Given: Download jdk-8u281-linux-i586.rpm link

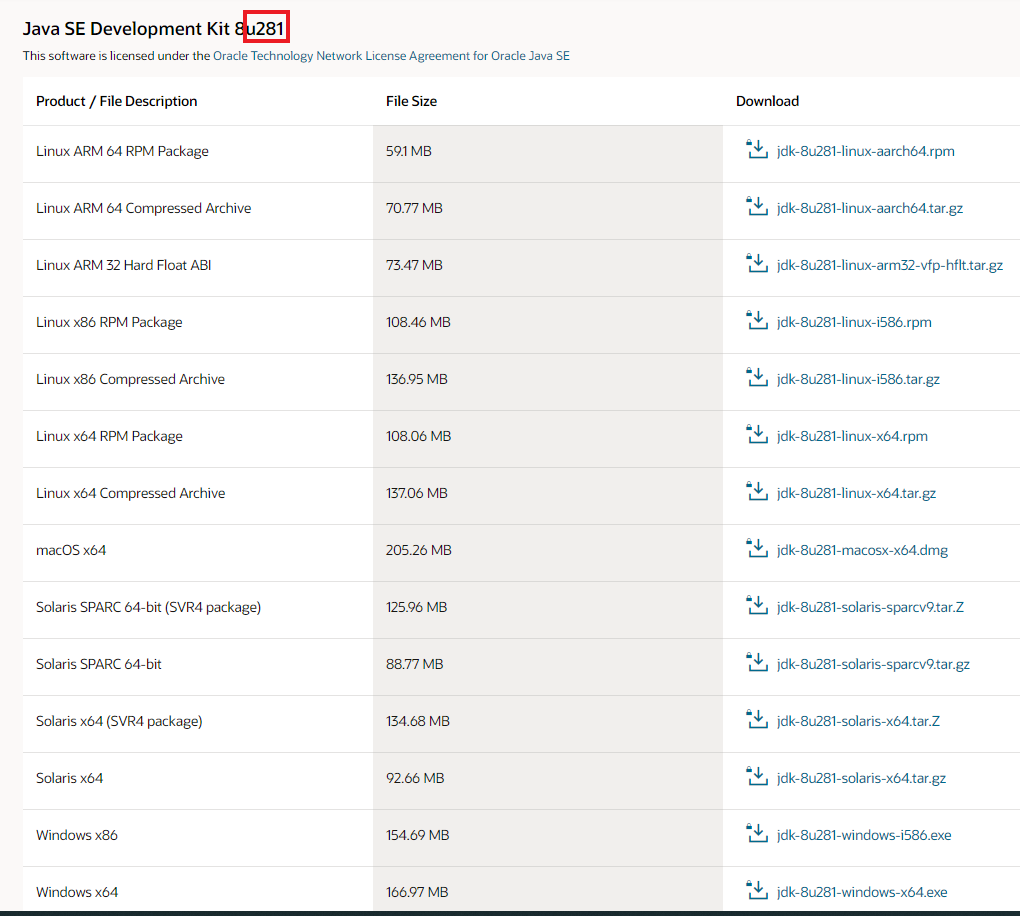Looking at the screenshot, I should tap(854, 322).
